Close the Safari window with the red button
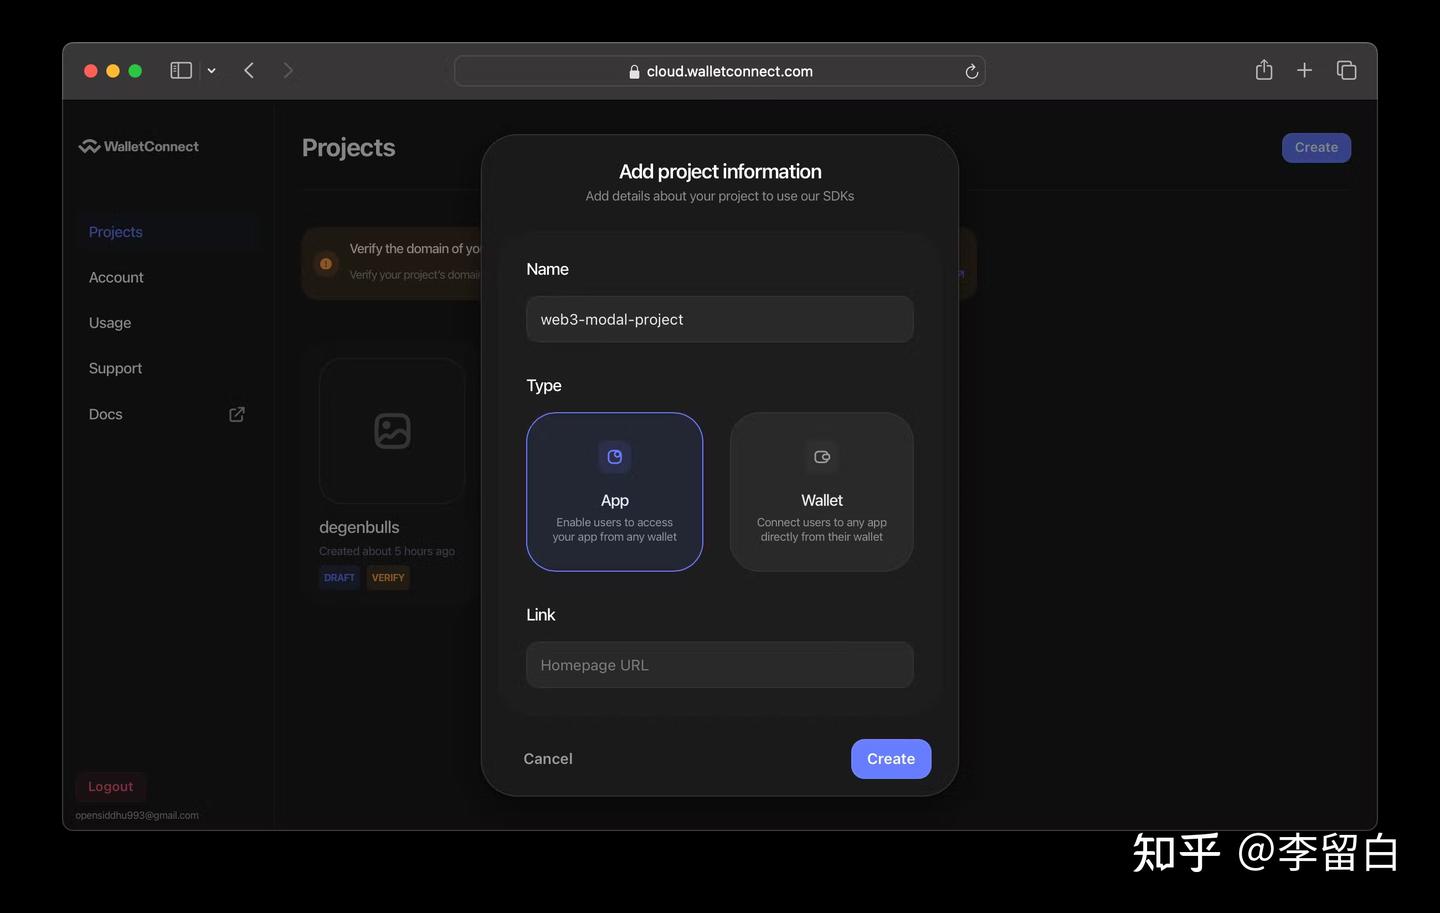The height and width of the screenshot is (913, 1440). tap(91, 71)
